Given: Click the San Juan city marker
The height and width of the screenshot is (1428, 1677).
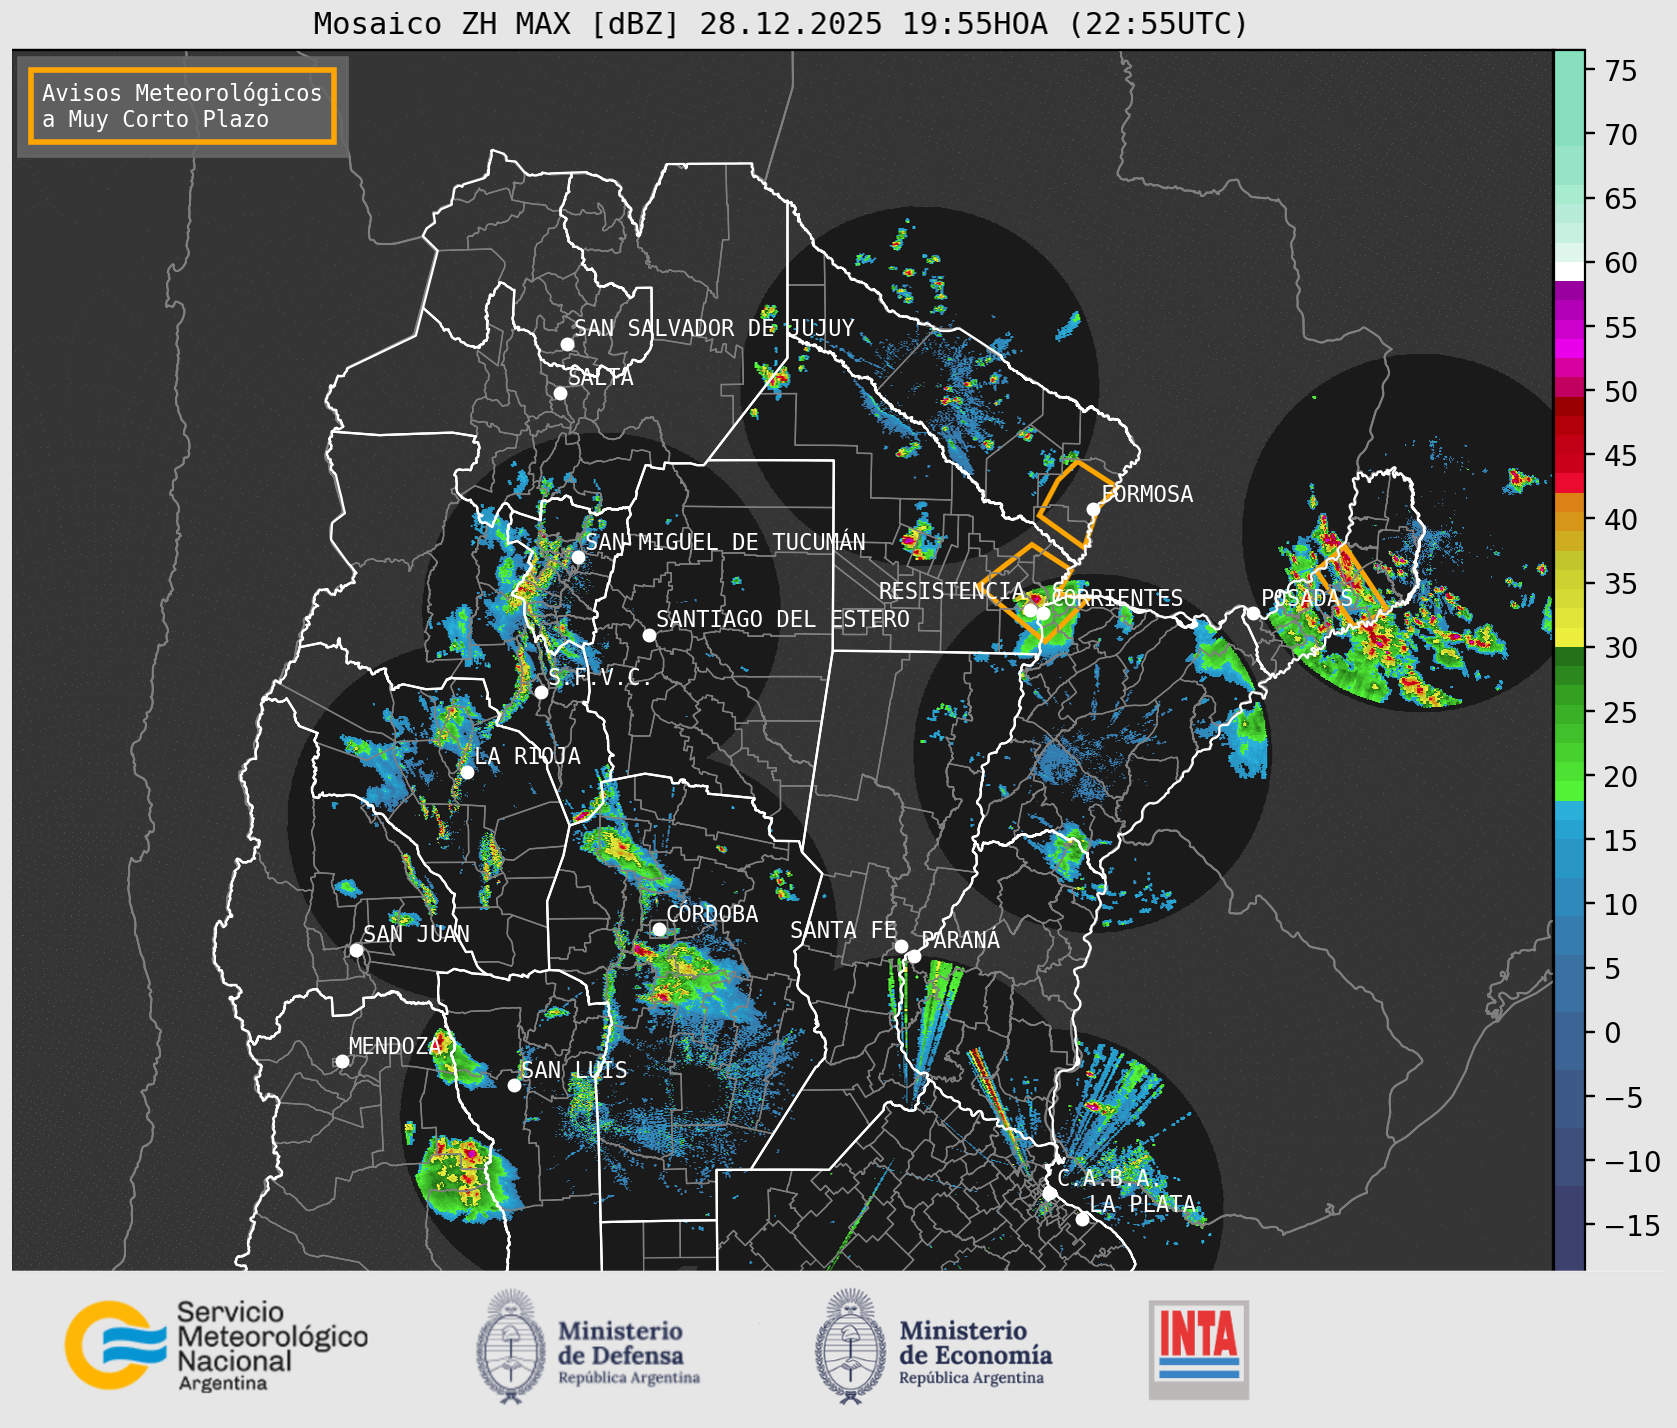Looking at the screenshot, I should [x=356, y=950].
